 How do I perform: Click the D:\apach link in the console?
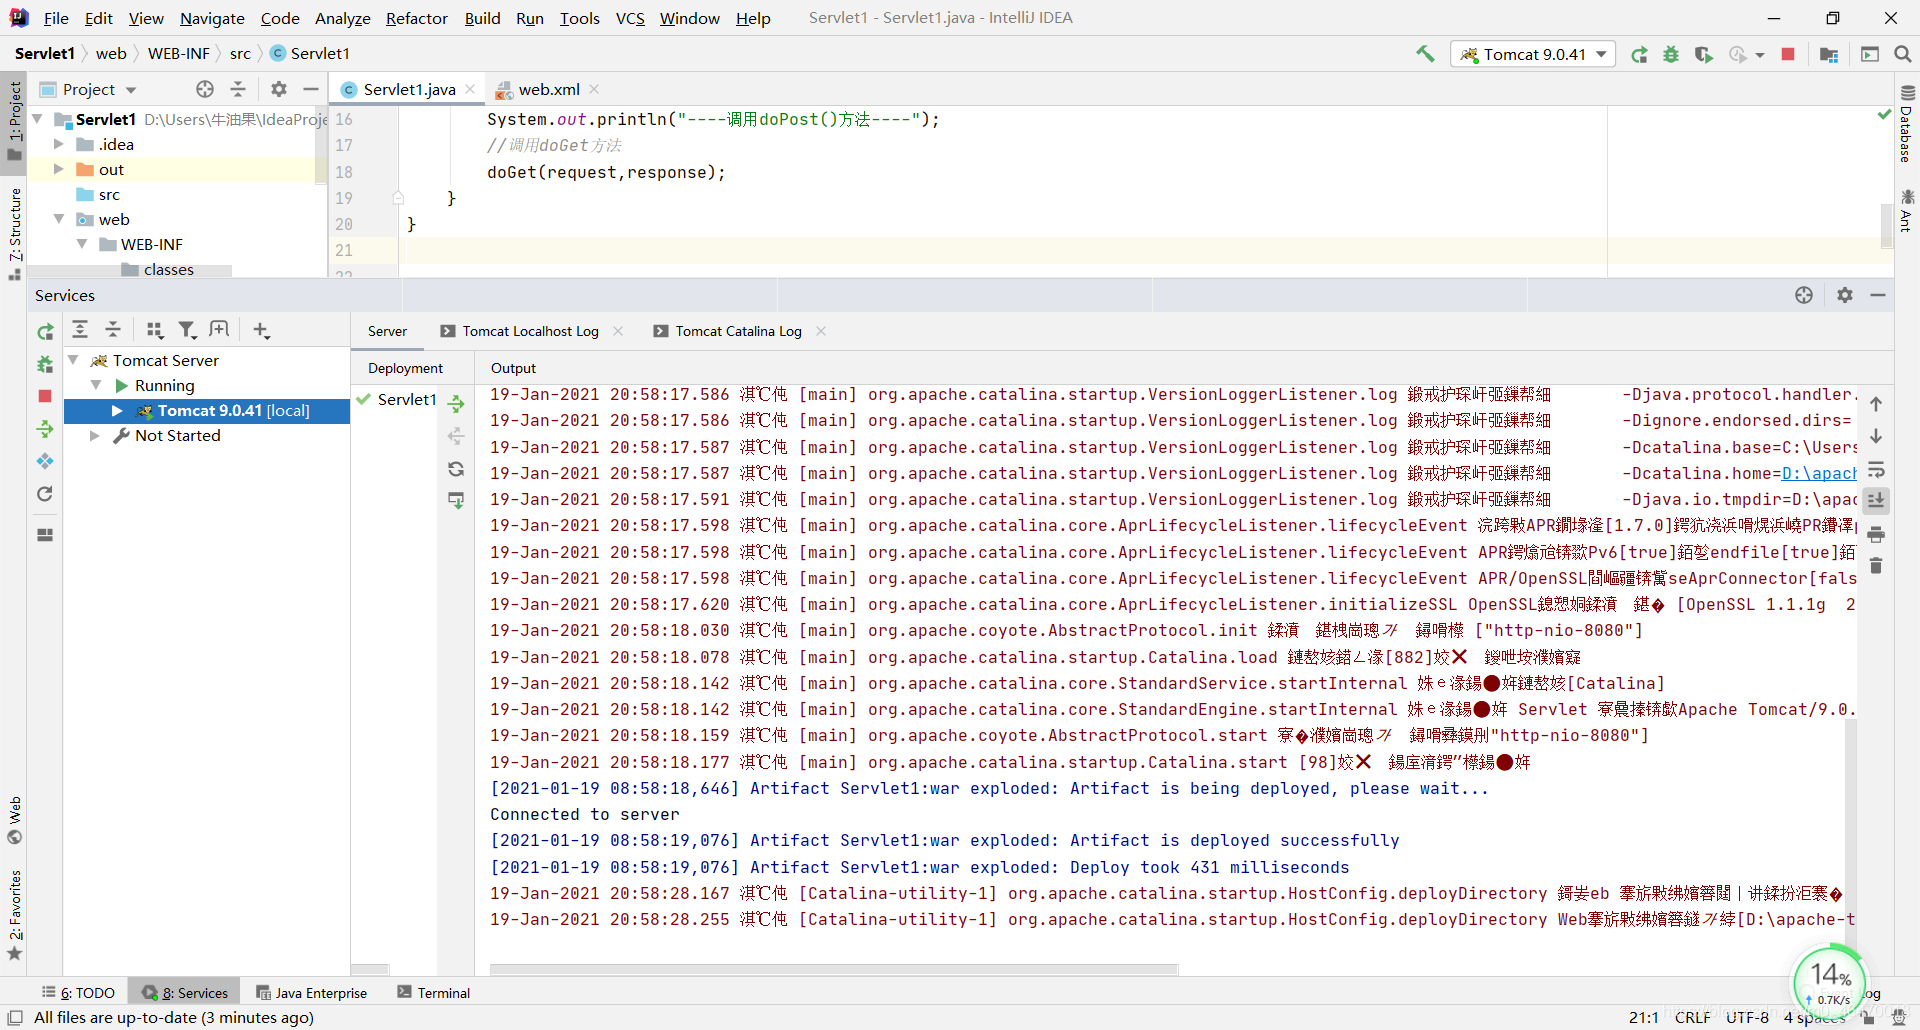[1819, 473]
